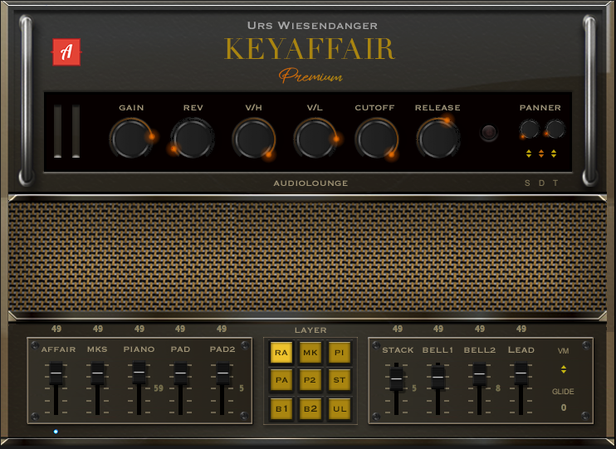
Task: Click the right yellow arrows under PANNER
Action: (554, 154)
